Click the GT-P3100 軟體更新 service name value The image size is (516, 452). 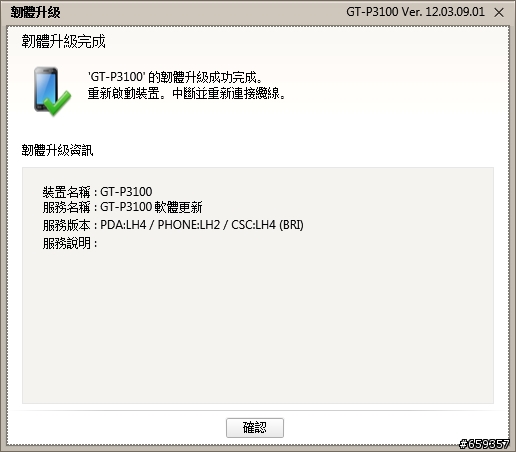(151, 207)
